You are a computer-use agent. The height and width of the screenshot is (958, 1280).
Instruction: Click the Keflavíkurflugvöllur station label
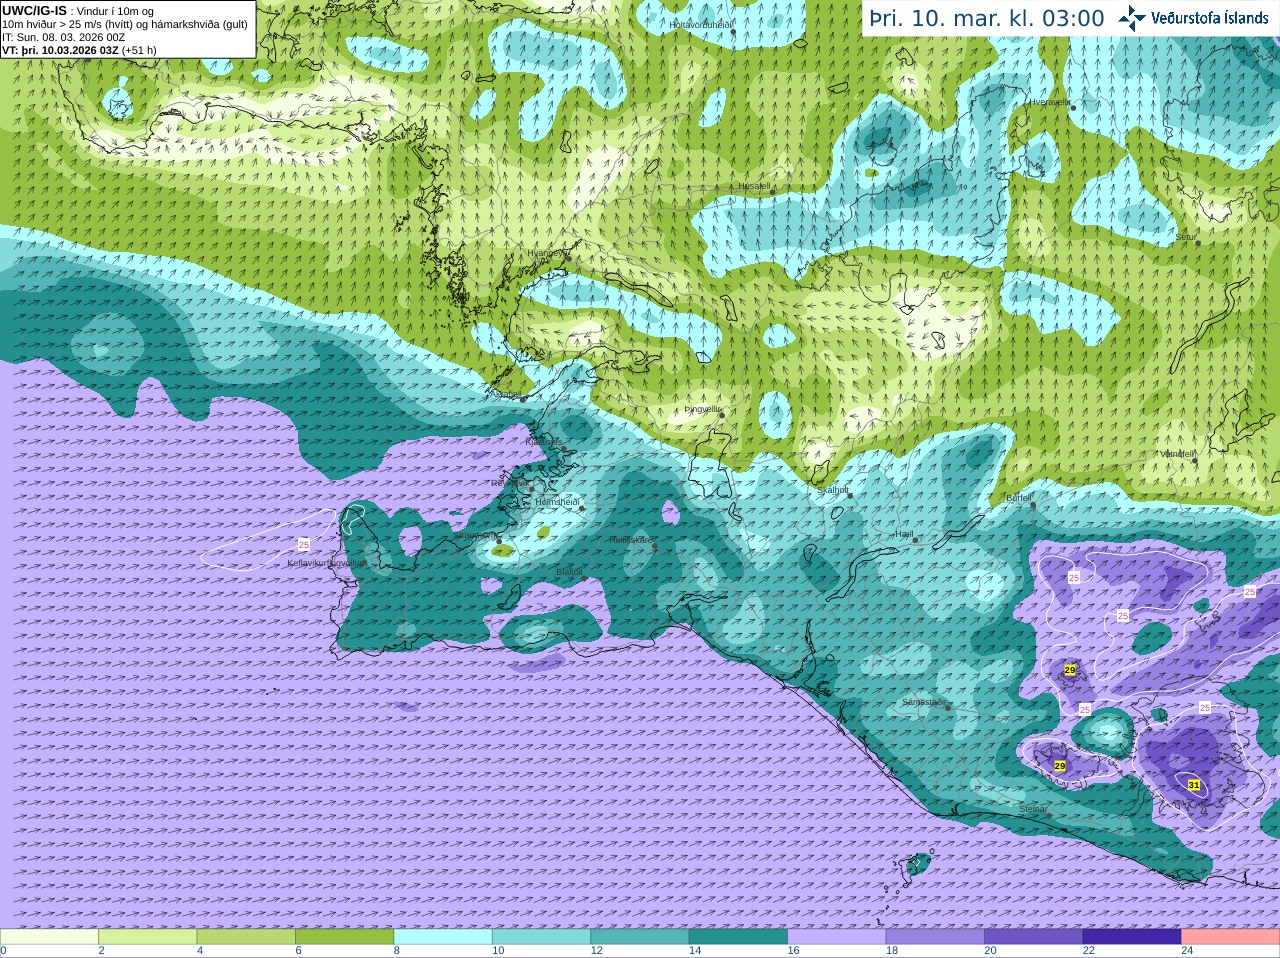pos(325,563)
